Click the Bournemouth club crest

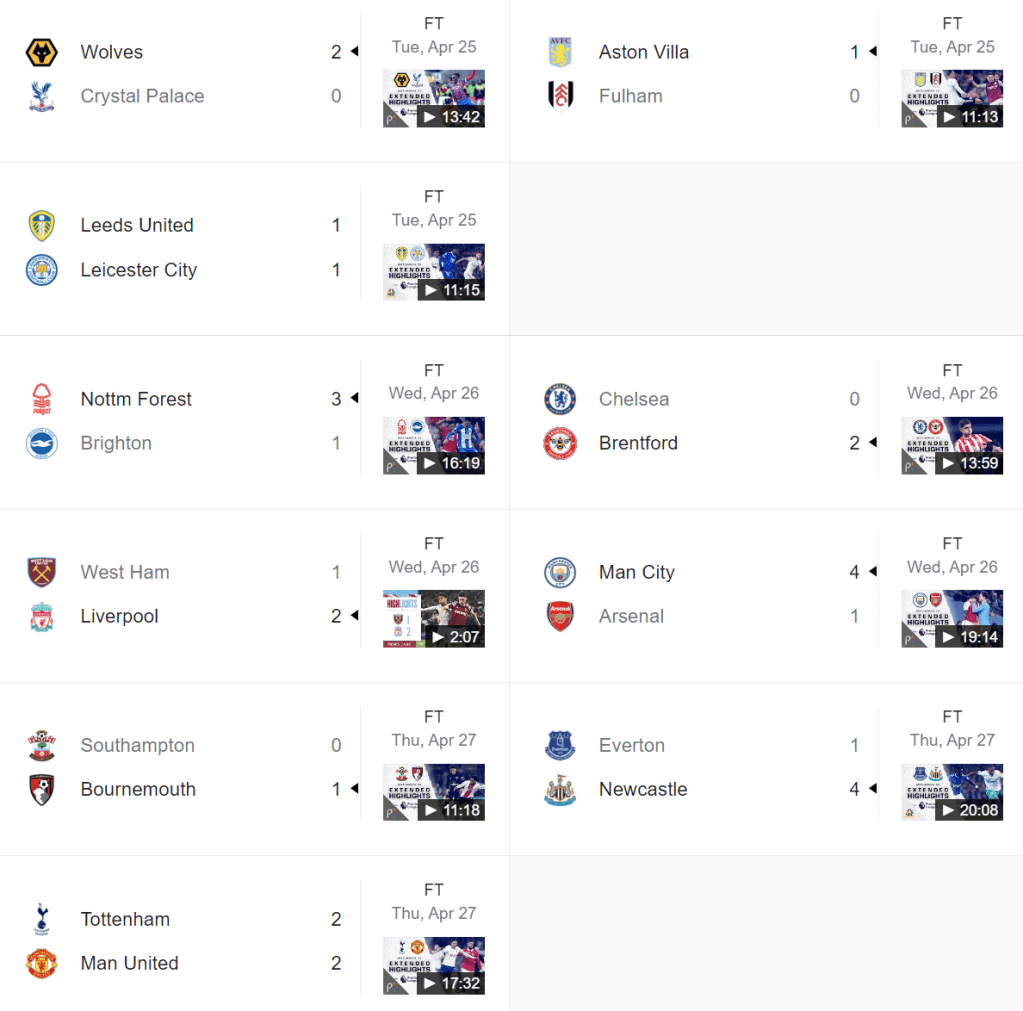[x=41, y=789]
